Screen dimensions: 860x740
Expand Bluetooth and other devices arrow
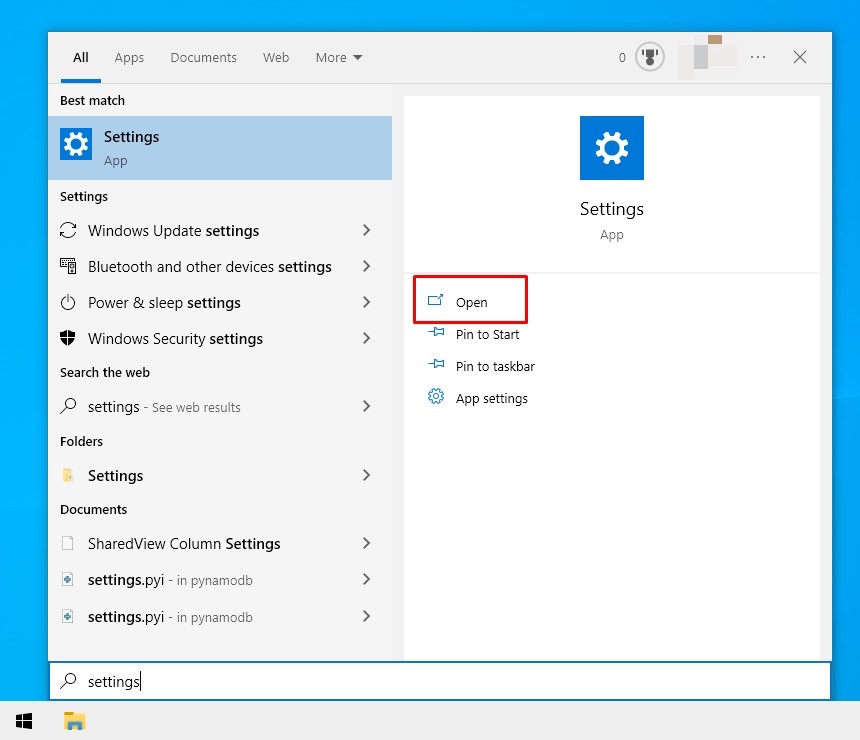tap(366, 266)
